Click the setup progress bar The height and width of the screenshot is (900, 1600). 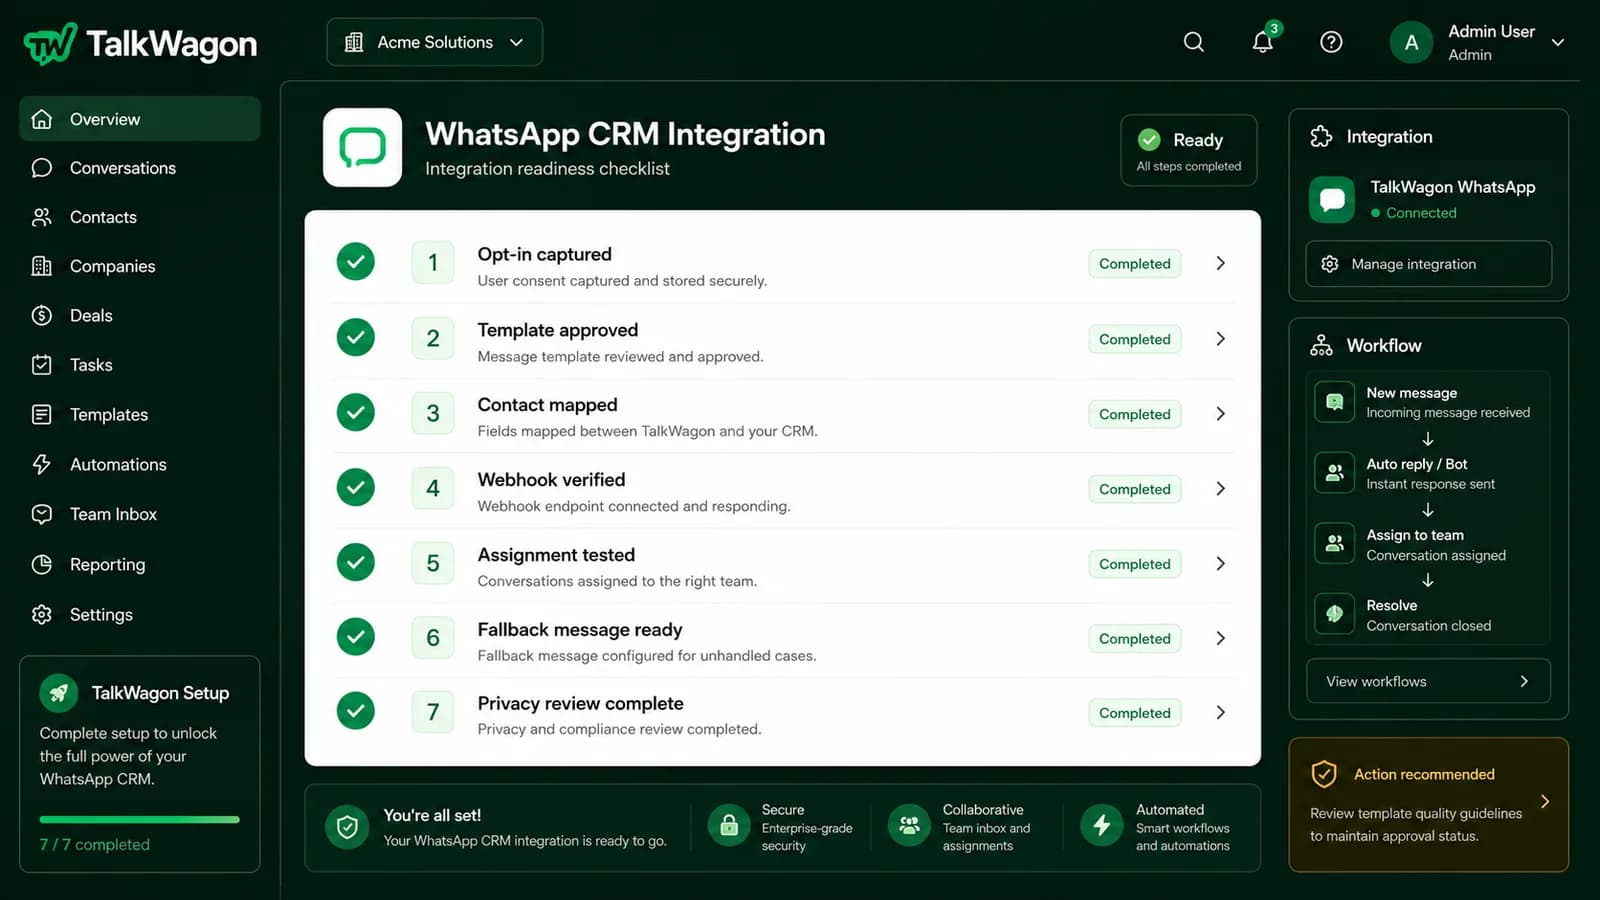(139, 819)
